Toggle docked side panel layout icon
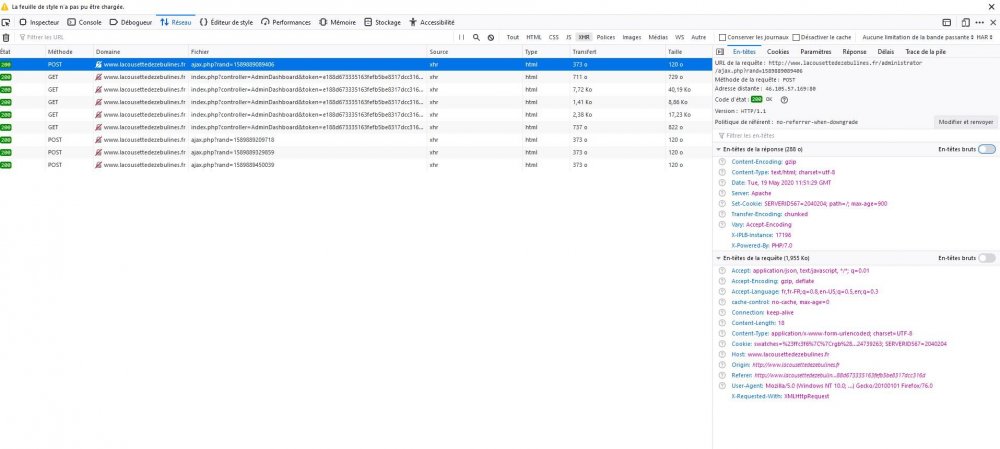The width and height of the screenshot is (1000, 449). click(947, 22)
